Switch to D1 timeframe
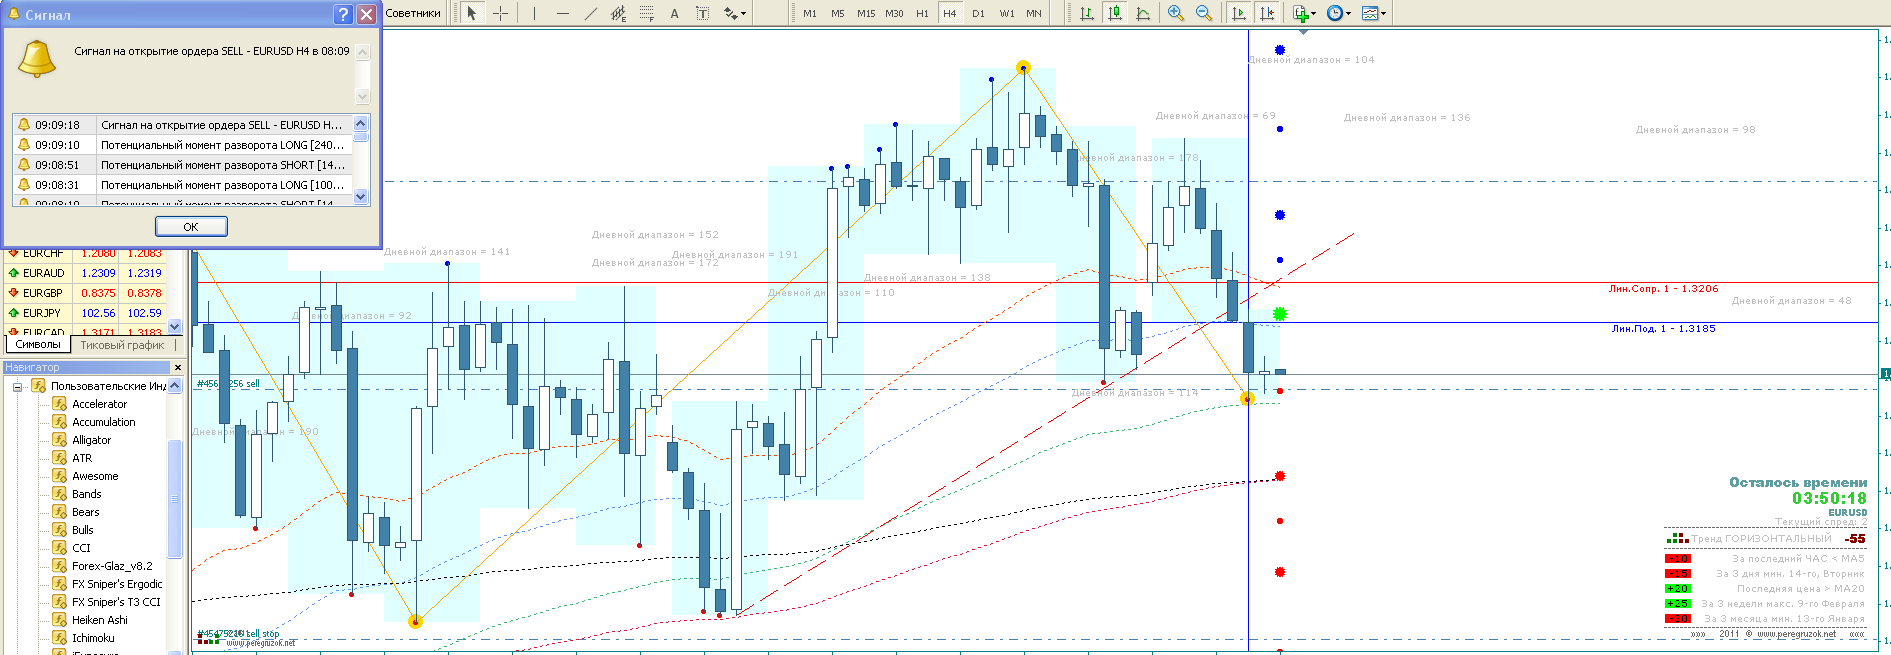This screenshot has width=1891, height=655. (x=978, y=13)
